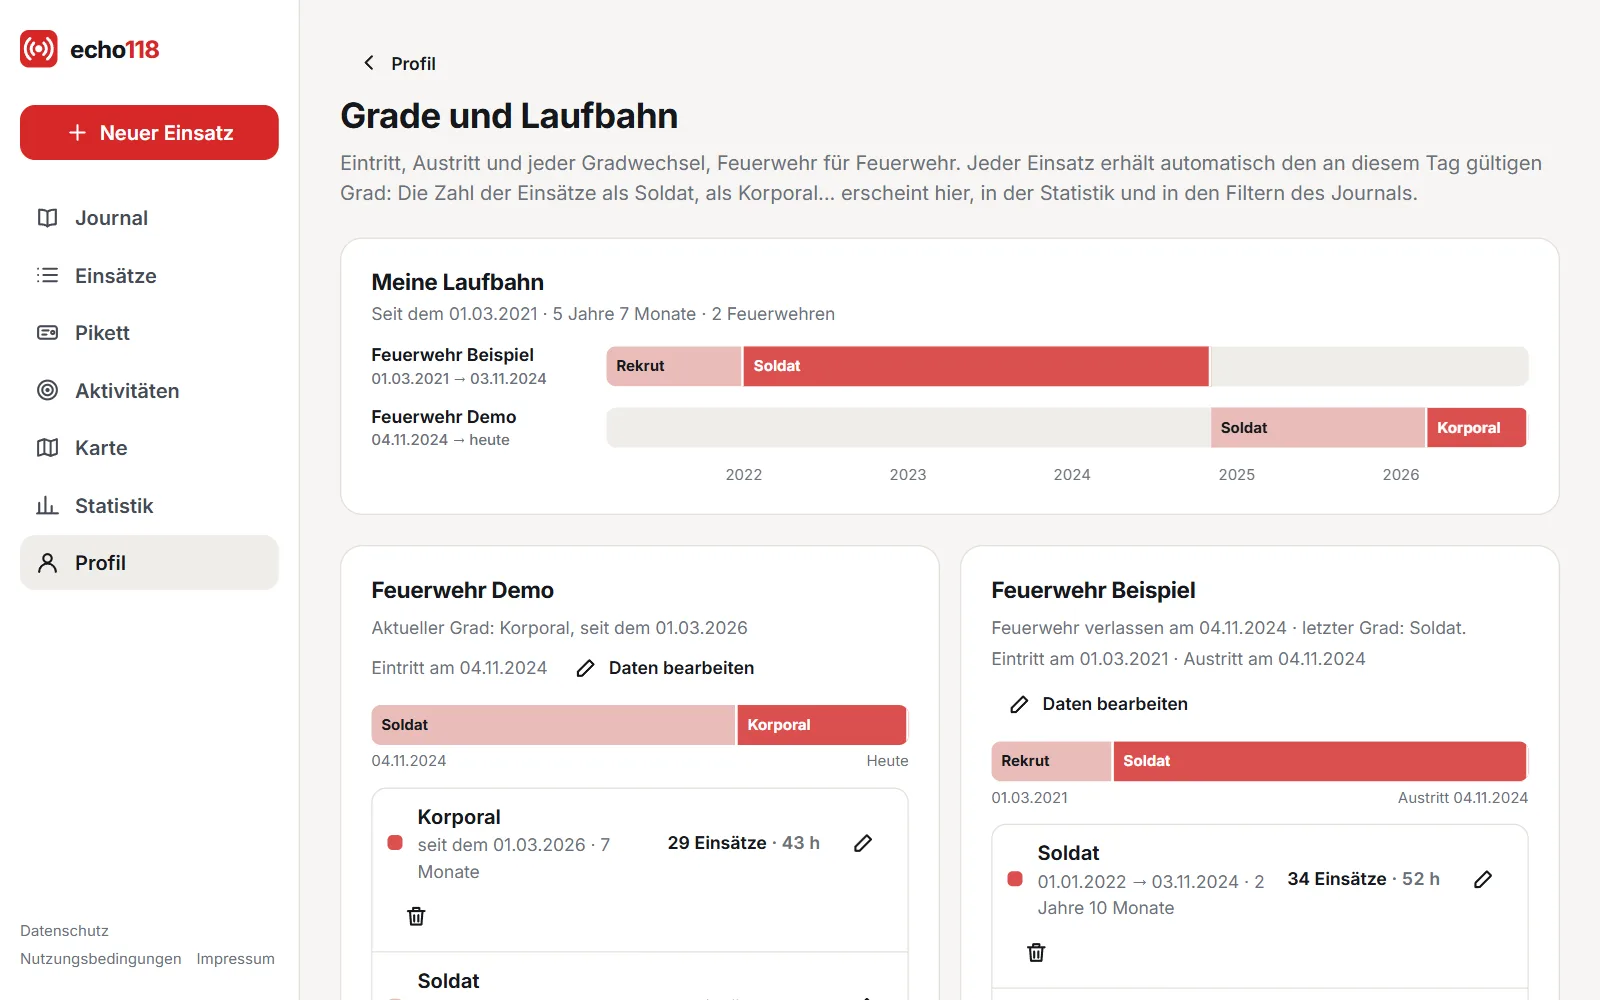
Task: Click the '2024' year label on the timeline axis
Action: pyautogui.click(x=1072, y=475)
